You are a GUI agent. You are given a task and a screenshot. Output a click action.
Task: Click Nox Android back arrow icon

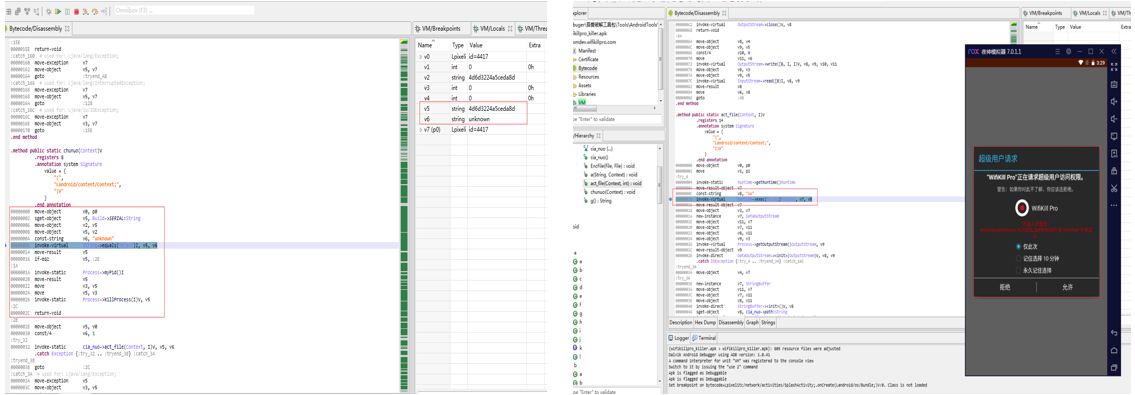point(1114,332)
